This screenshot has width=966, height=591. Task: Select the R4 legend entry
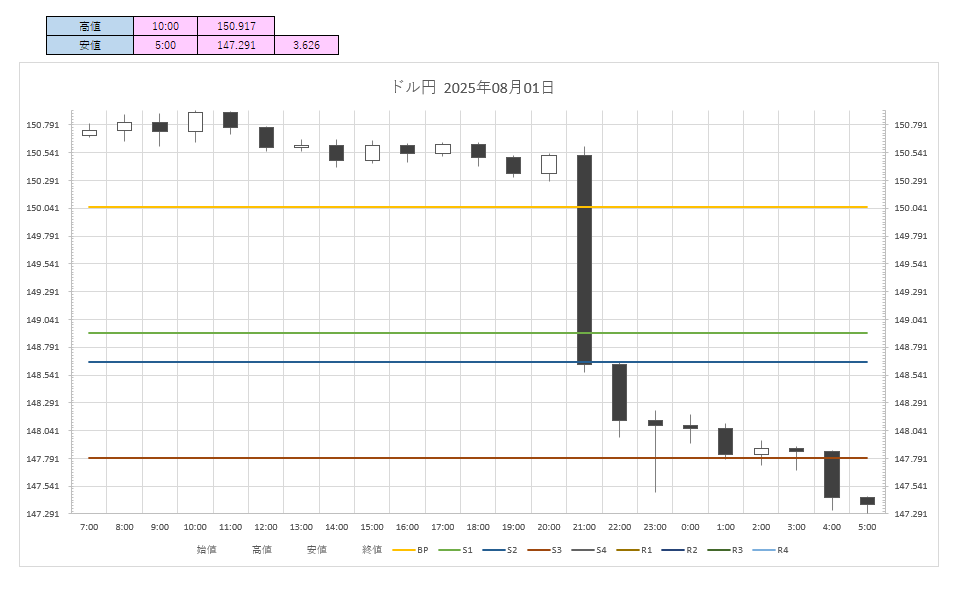click(770, 550)
